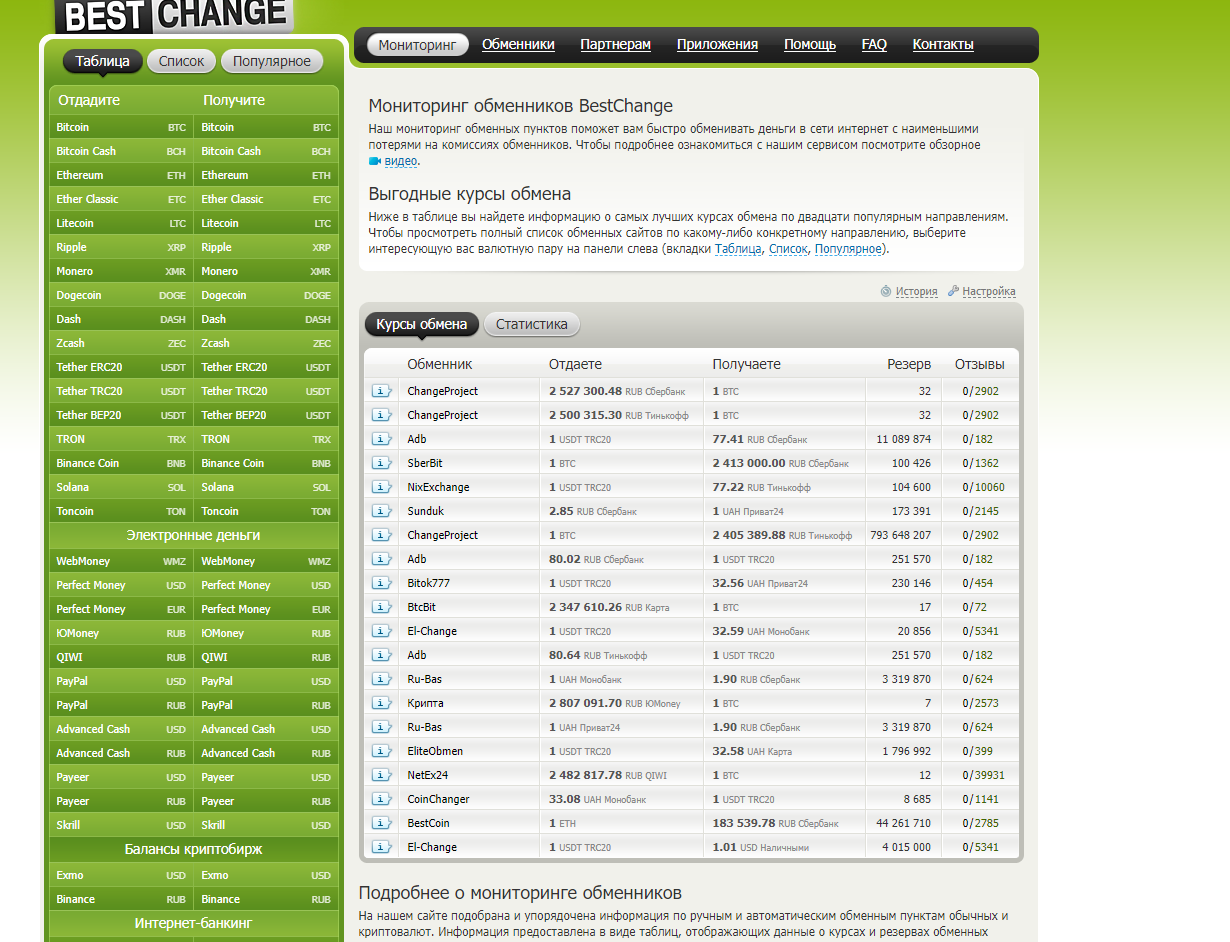Click the Отзывы column header
This screenshot has width=1230, height=942.
pyautogui.click(x=980, y=364)
